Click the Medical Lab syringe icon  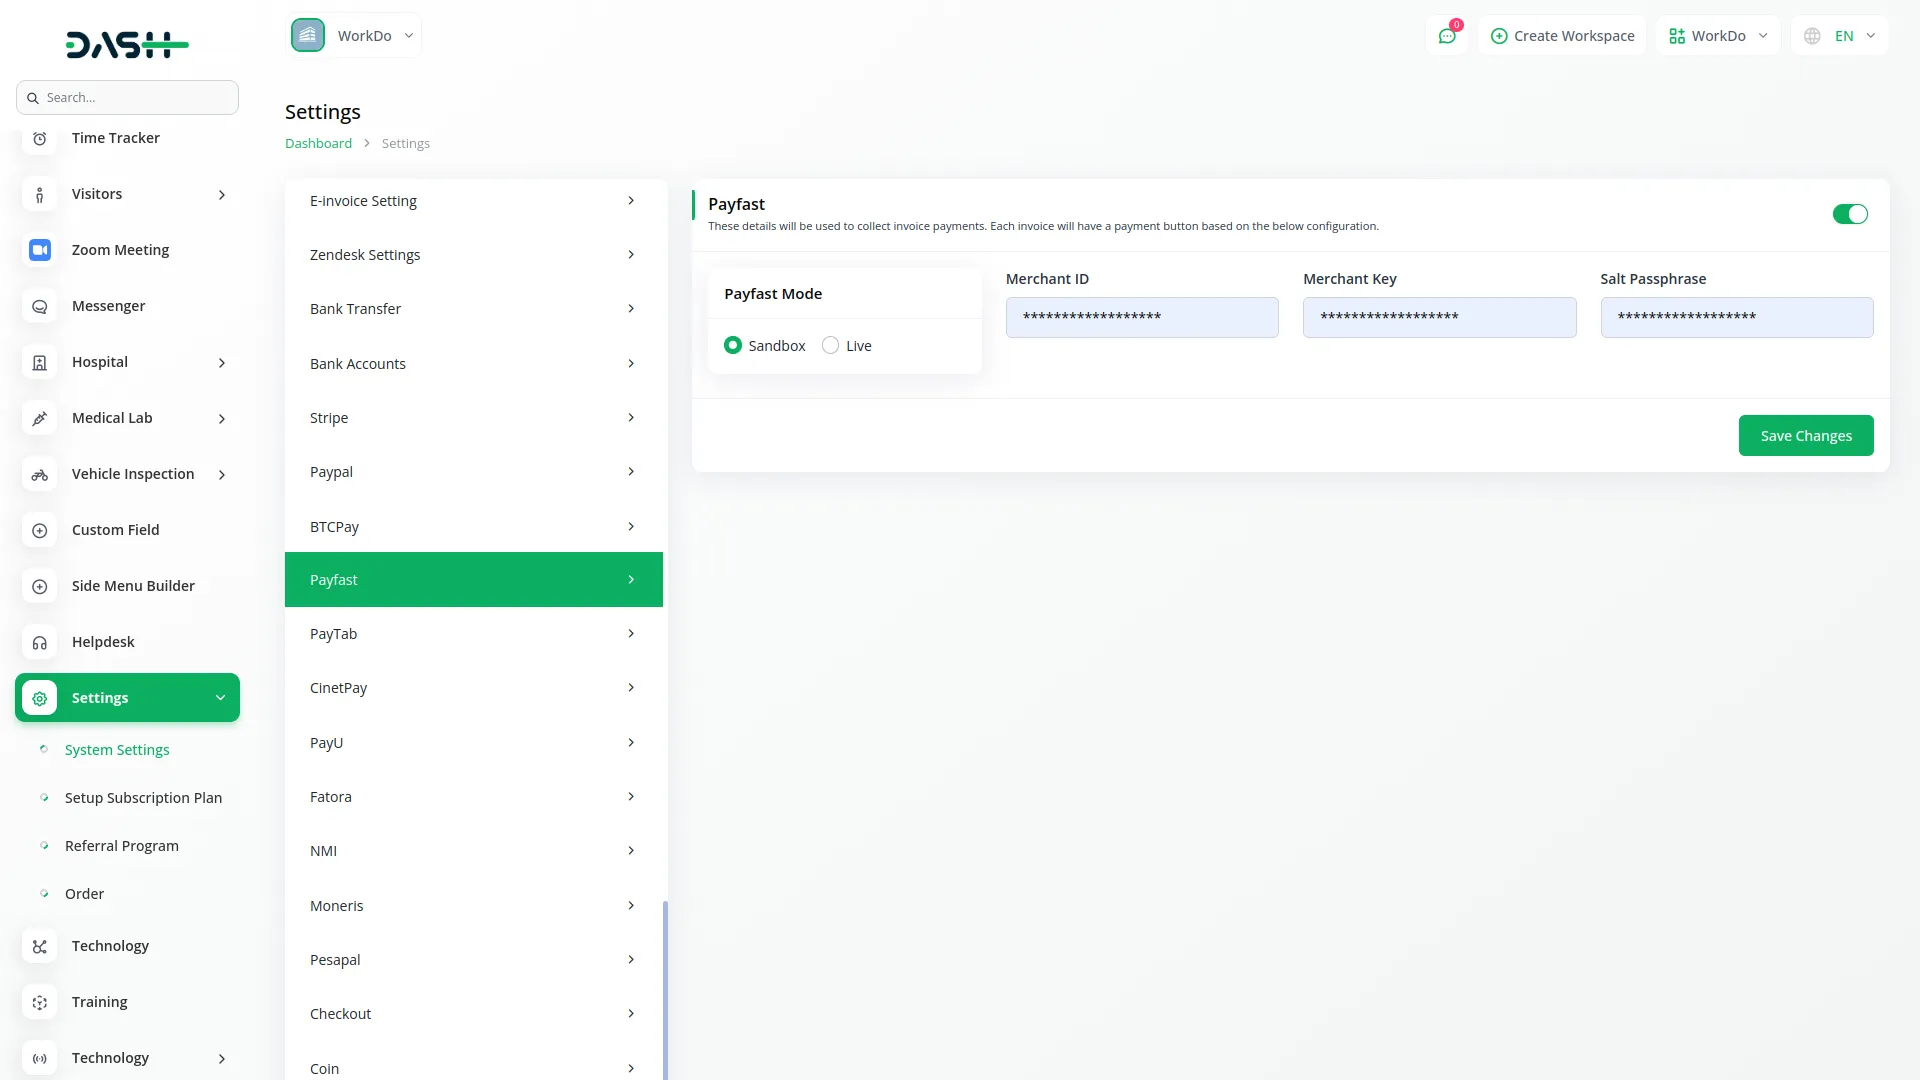[40, 418]
